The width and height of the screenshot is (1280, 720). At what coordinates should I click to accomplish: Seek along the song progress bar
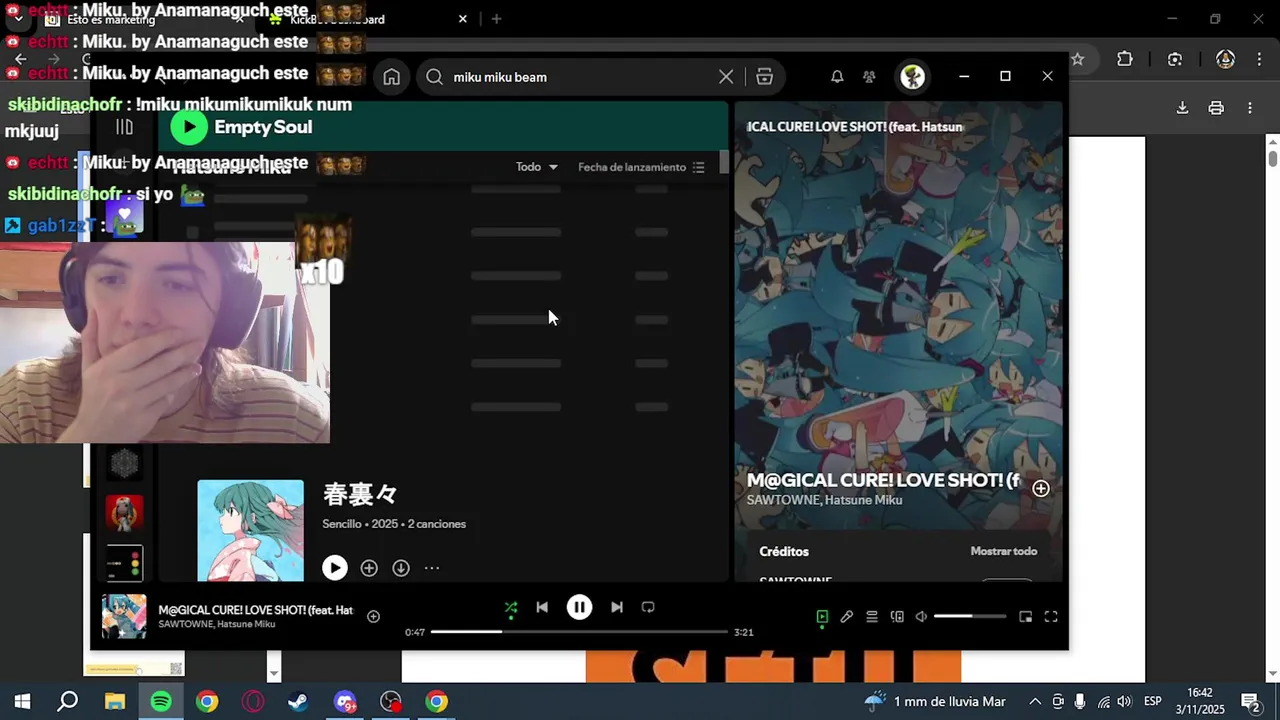pos(579,632)
